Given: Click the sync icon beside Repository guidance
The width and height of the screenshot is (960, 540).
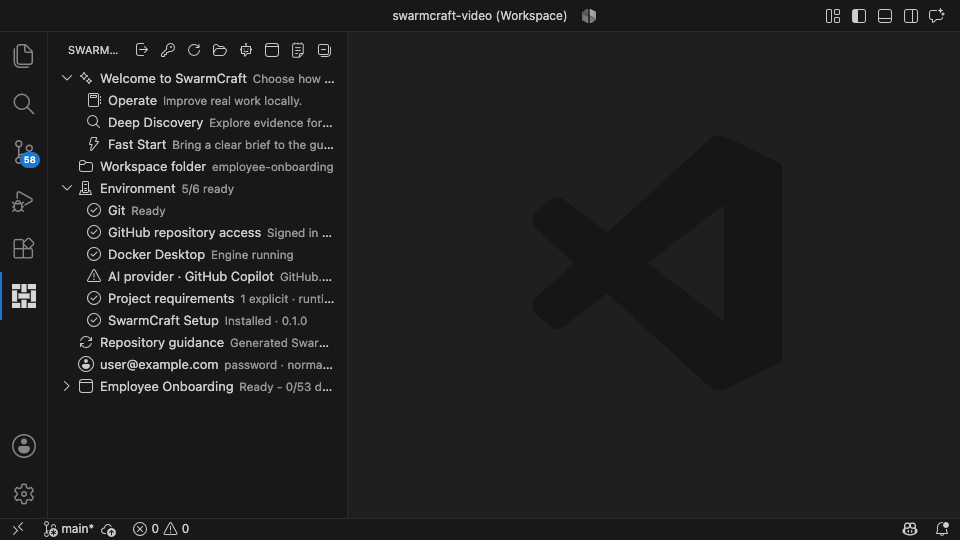Looking at the screenshot, I should click(x=86, y=343).
